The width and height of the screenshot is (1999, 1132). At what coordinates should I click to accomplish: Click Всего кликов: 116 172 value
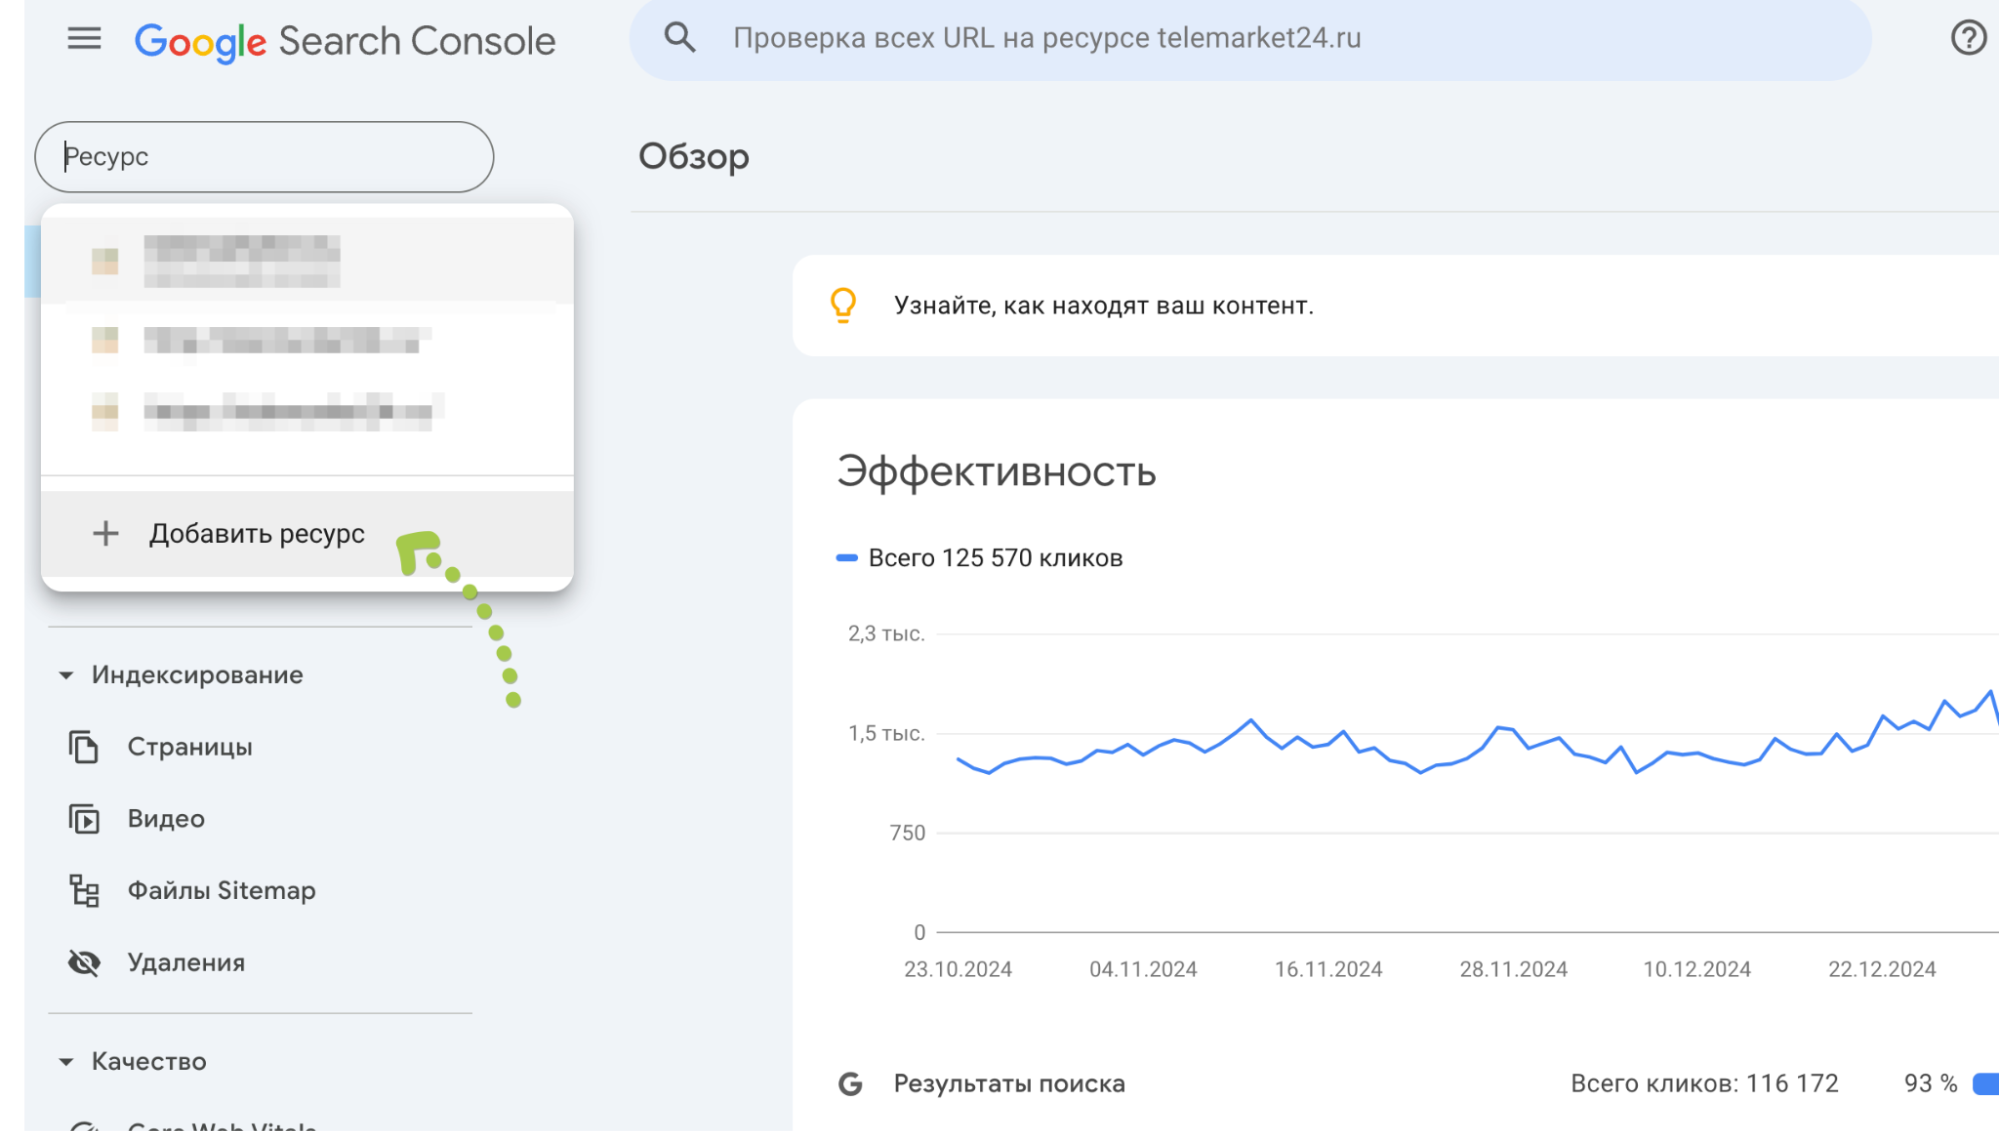1704,1084
